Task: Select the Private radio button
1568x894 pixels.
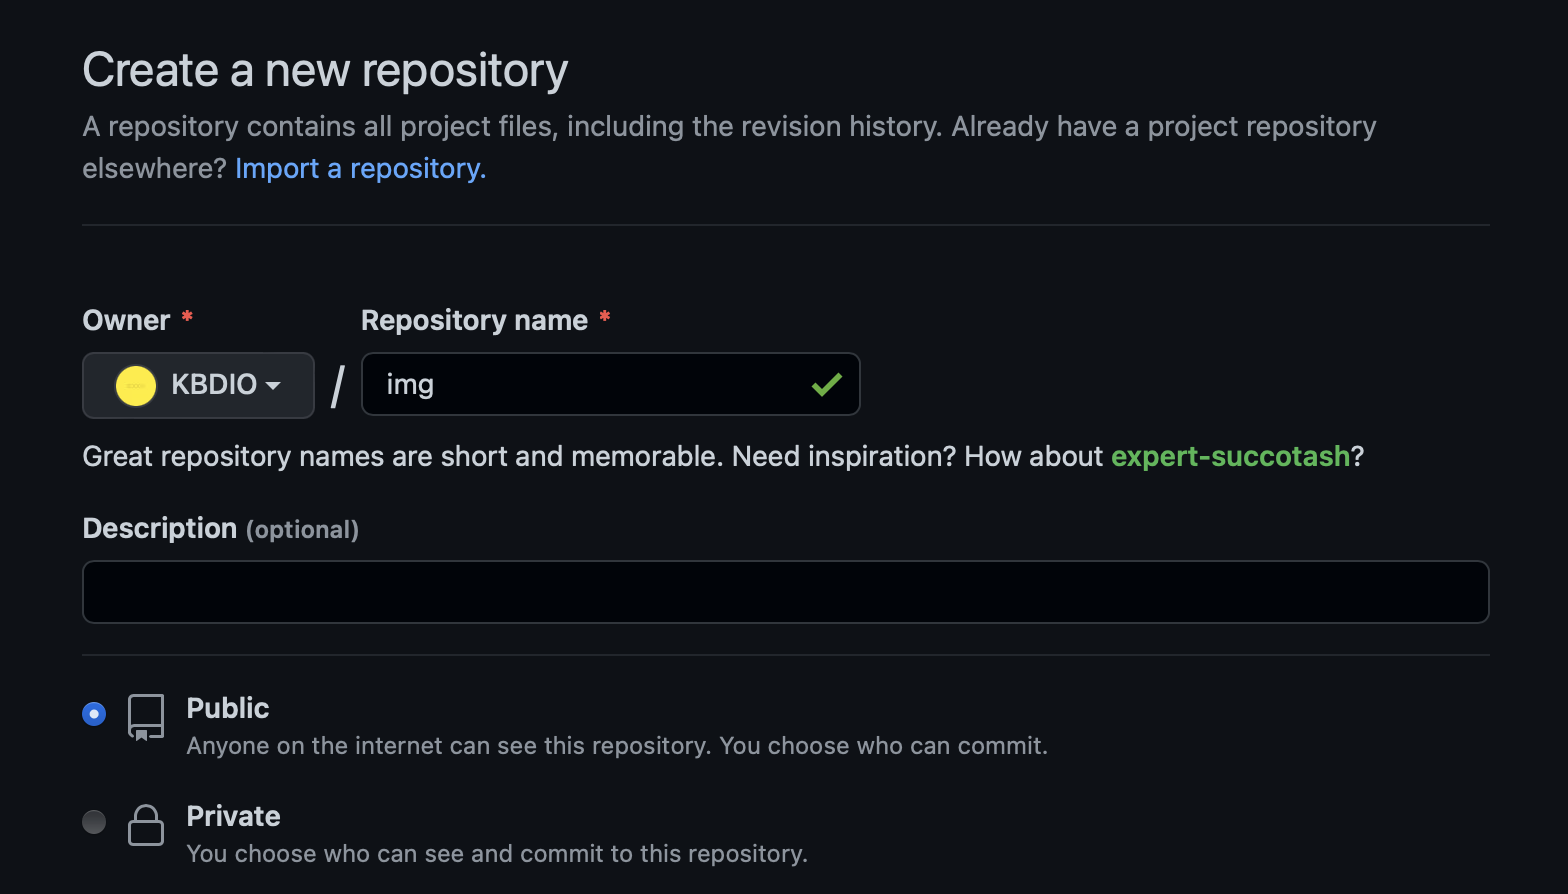Action: coord(94,822)
